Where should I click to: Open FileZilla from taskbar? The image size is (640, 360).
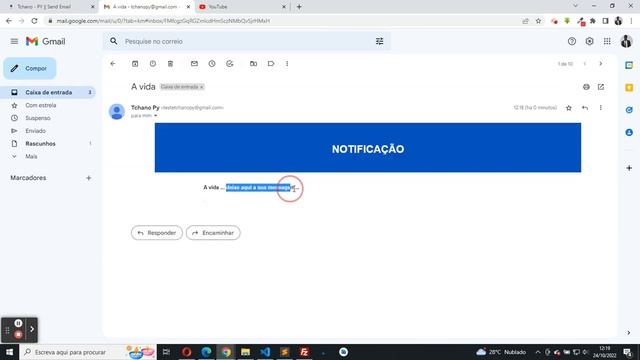(304, 352)
